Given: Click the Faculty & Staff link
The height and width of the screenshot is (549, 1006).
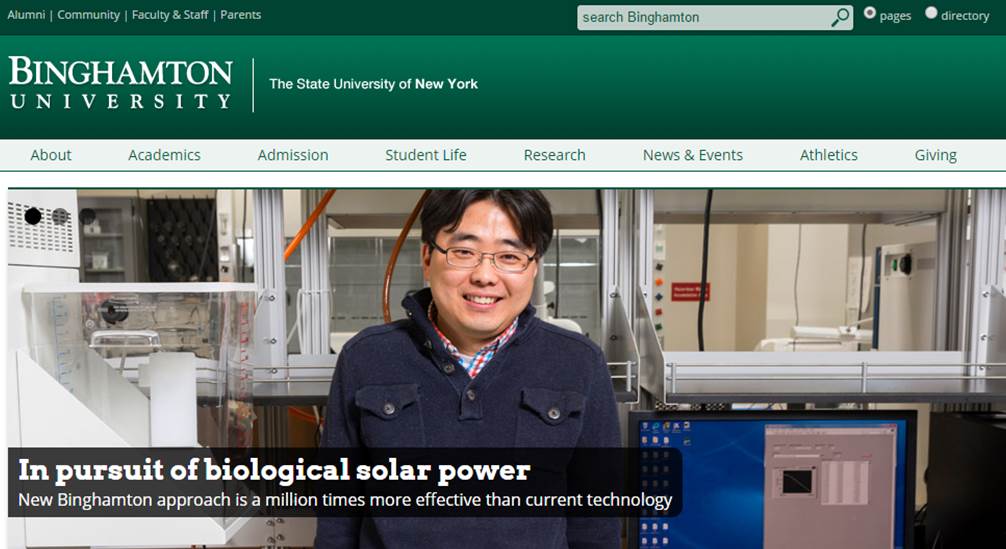Looking at the screenshot, I should [170, 15].
